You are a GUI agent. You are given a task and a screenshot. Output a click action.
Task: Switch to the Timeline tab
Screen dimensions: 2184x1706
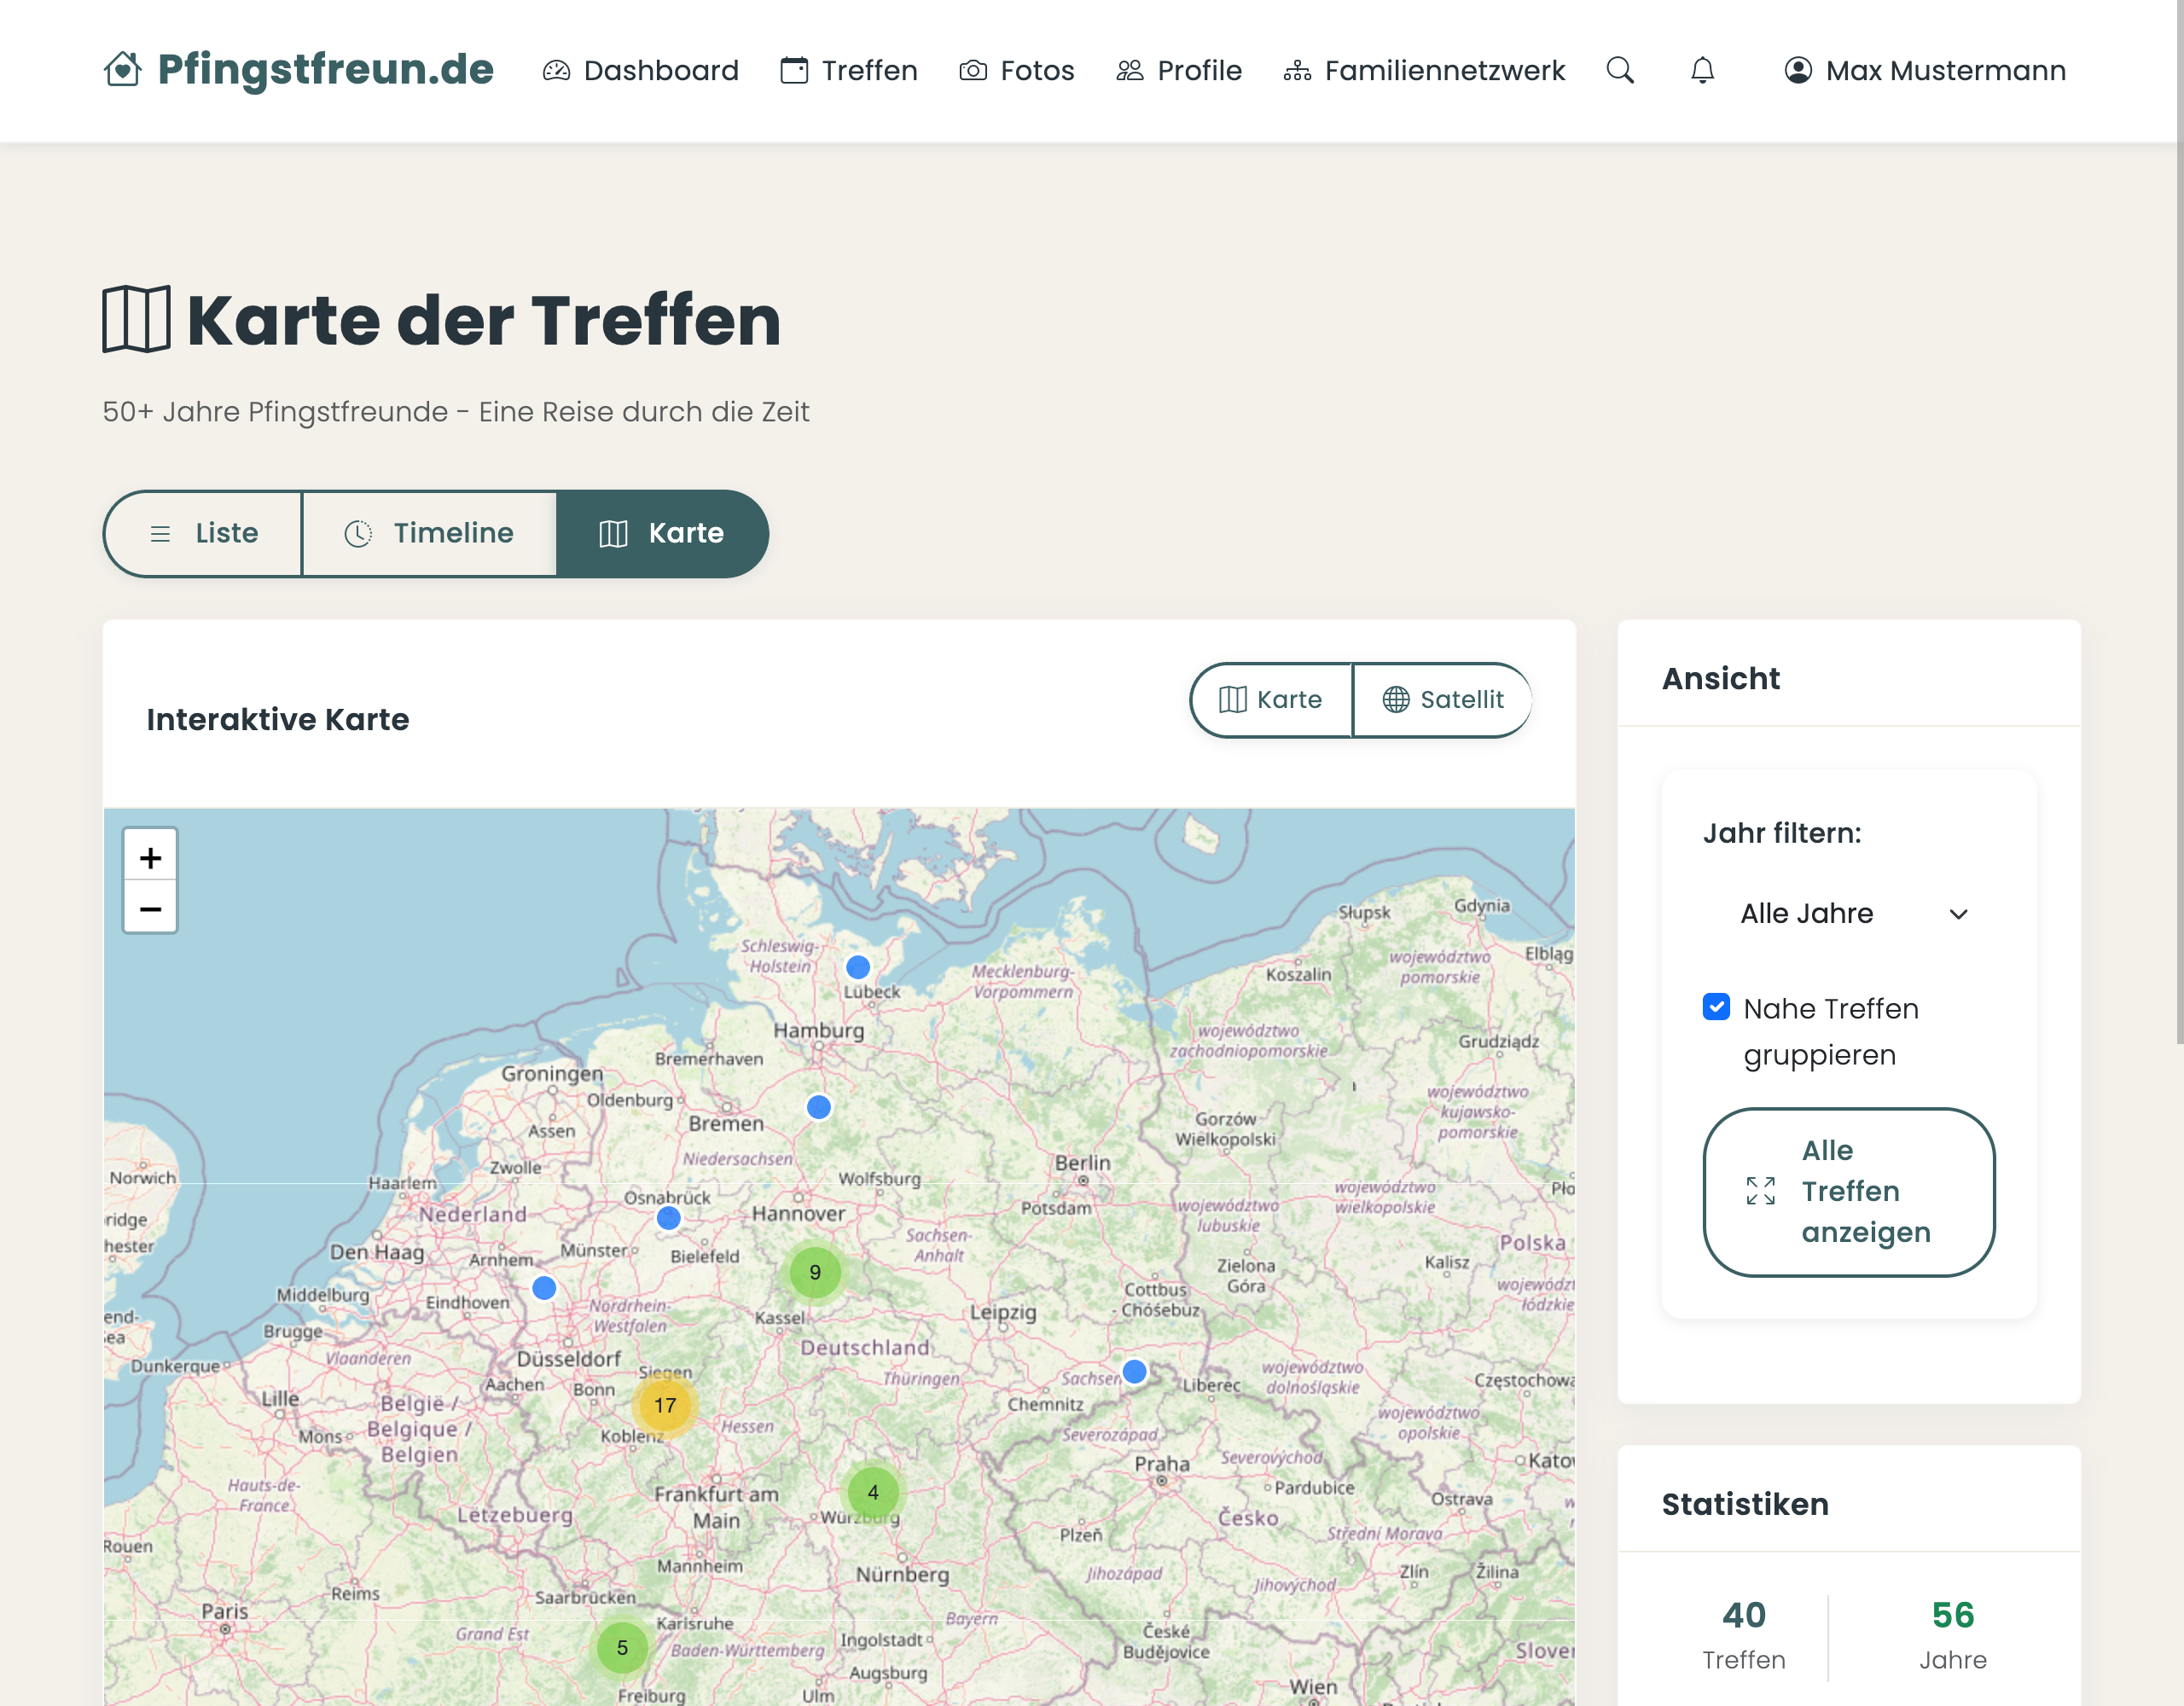[x=429, y=533]
